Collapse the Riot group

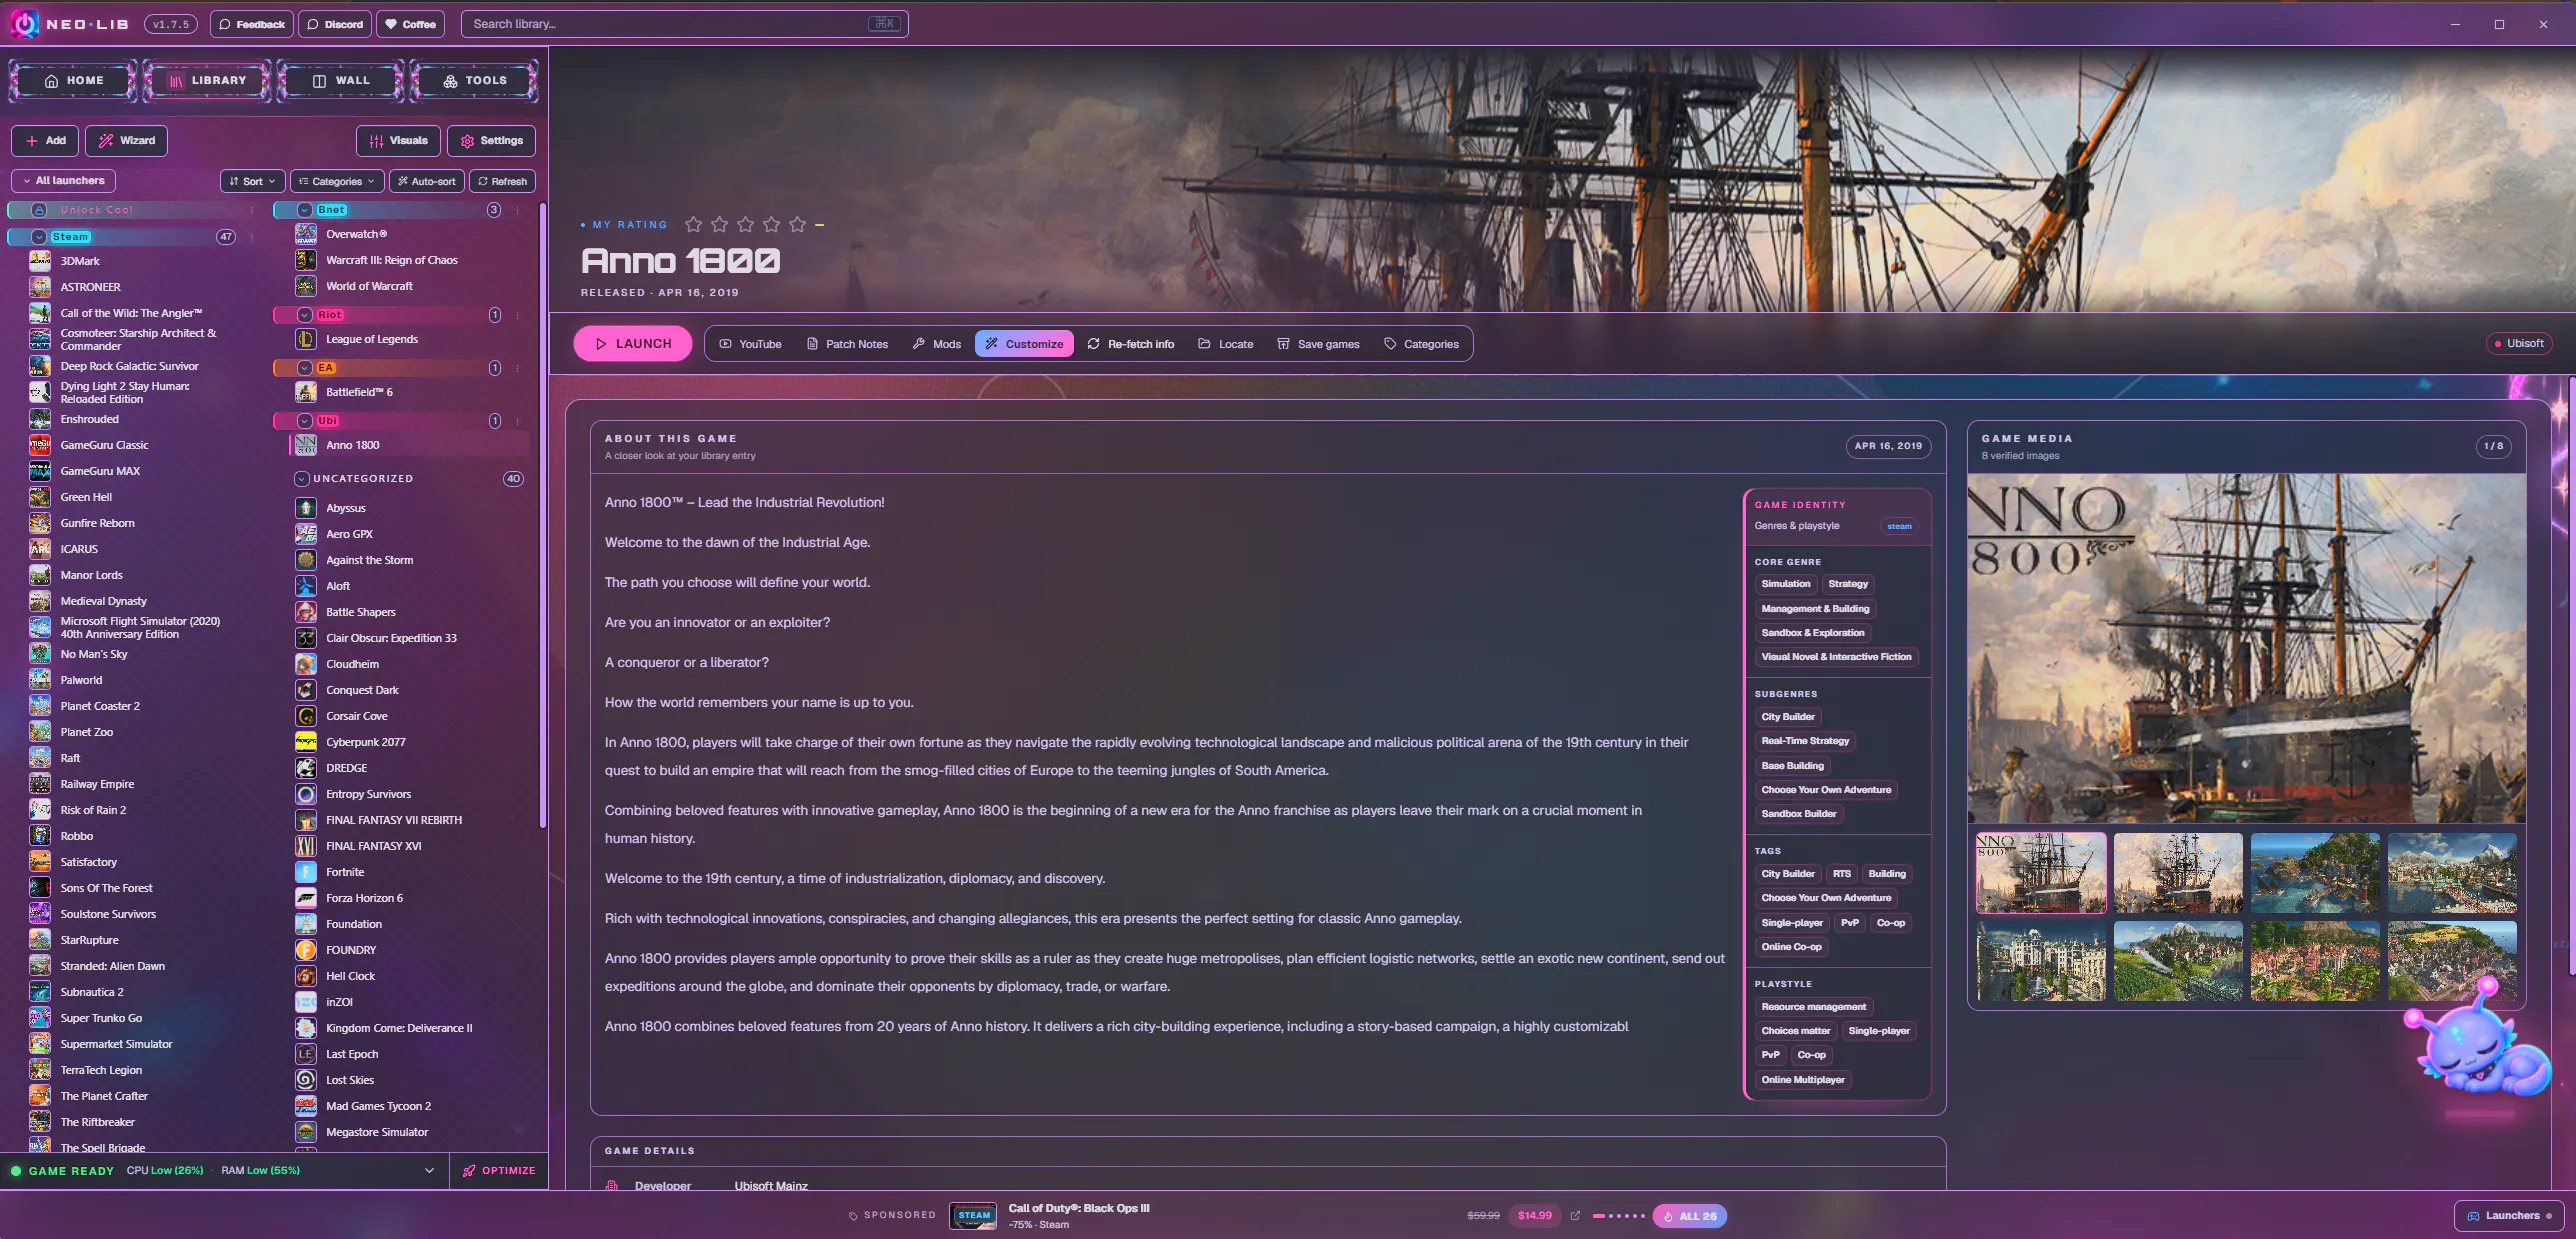[304, 315]
